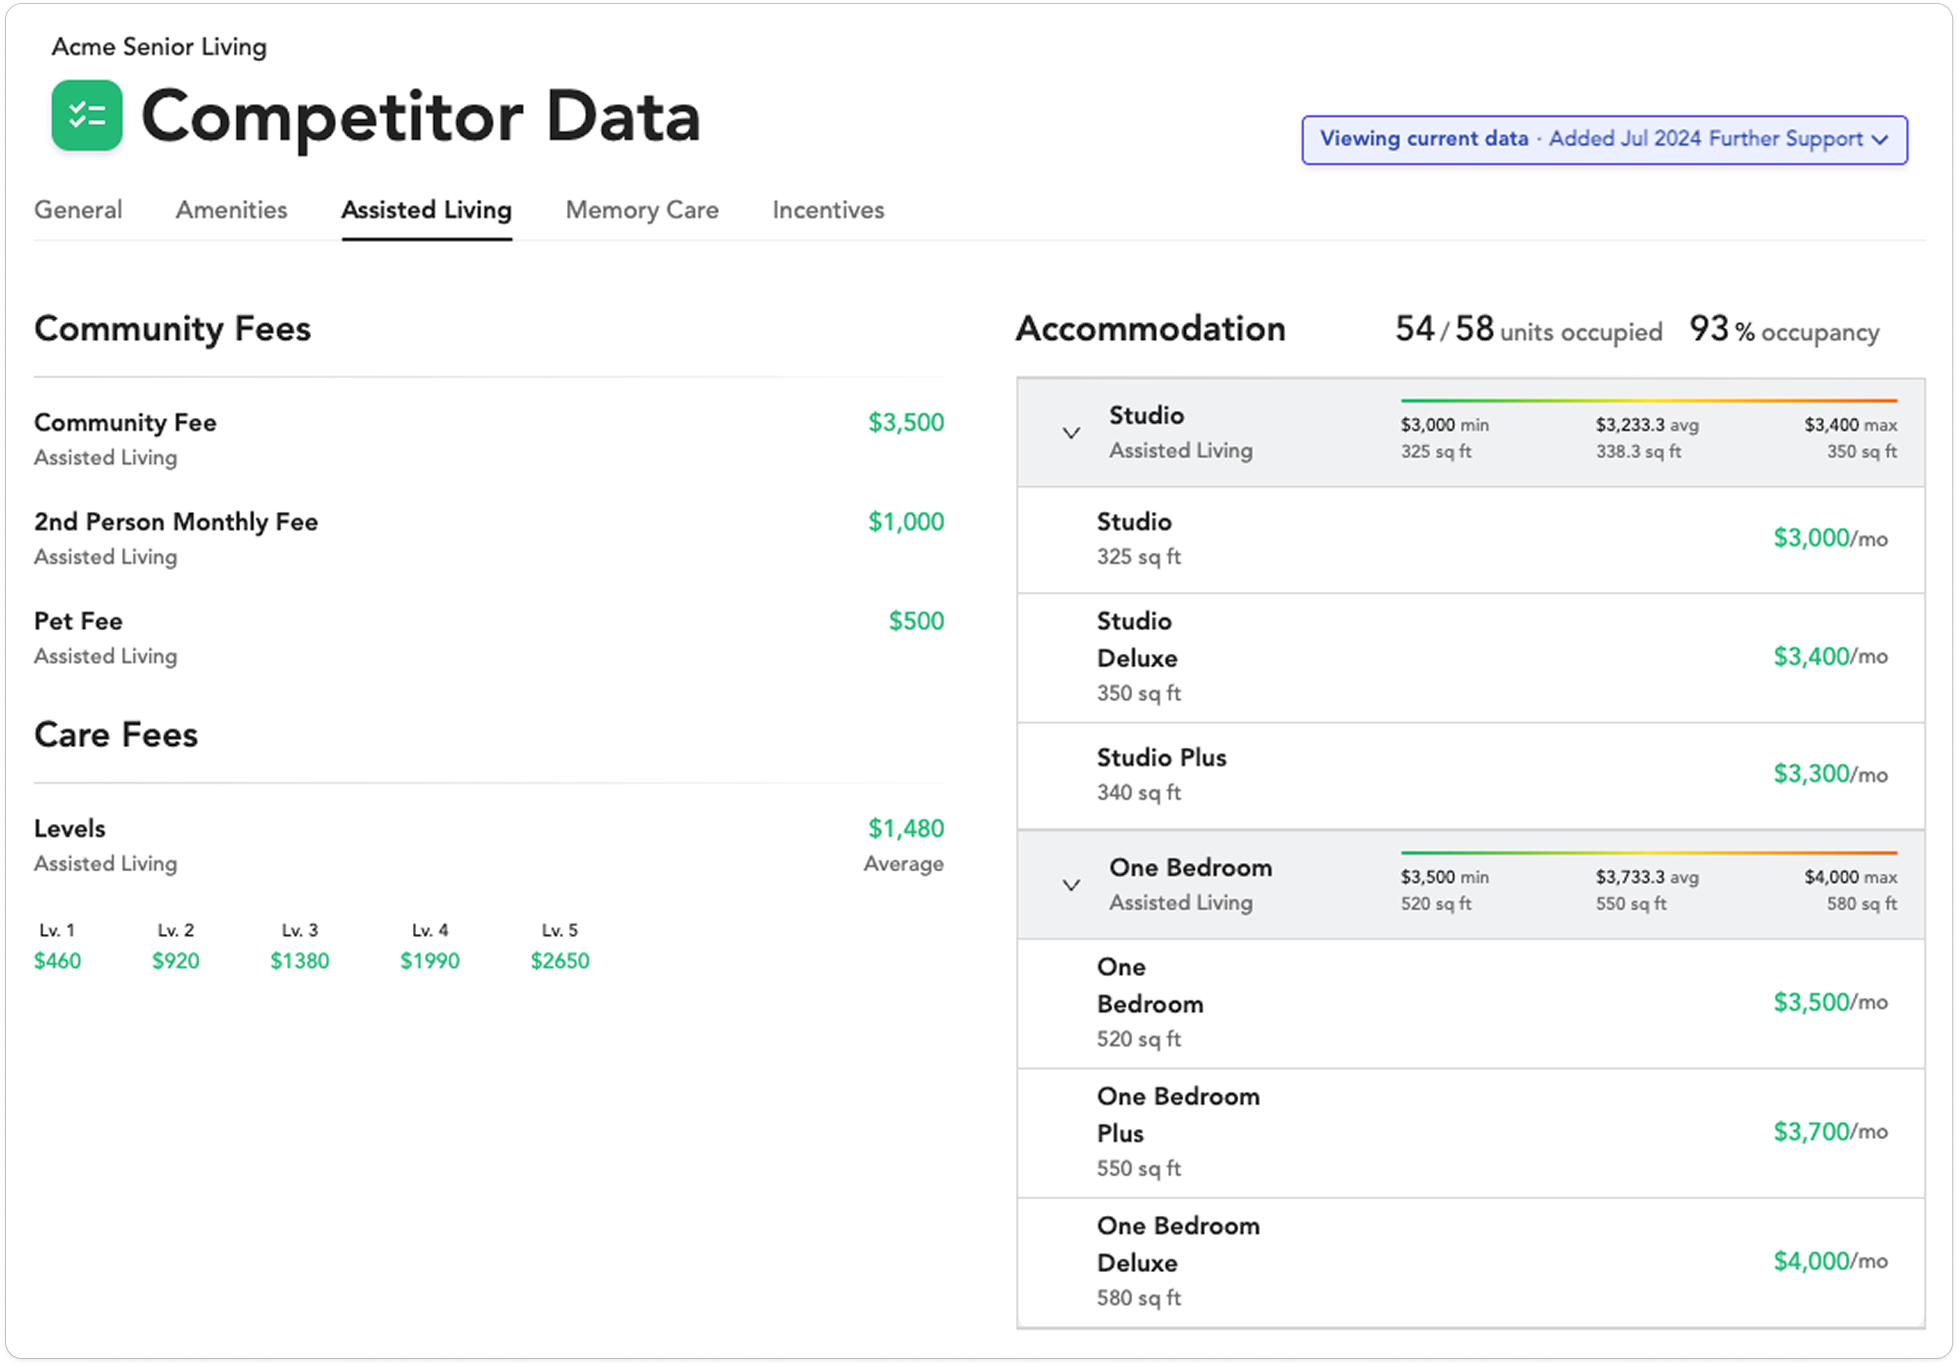Select the Studio Plus $3,300 row
Image resolution: width=1959 pixels, height=1366 pixels.
(x=1470, y=775)
